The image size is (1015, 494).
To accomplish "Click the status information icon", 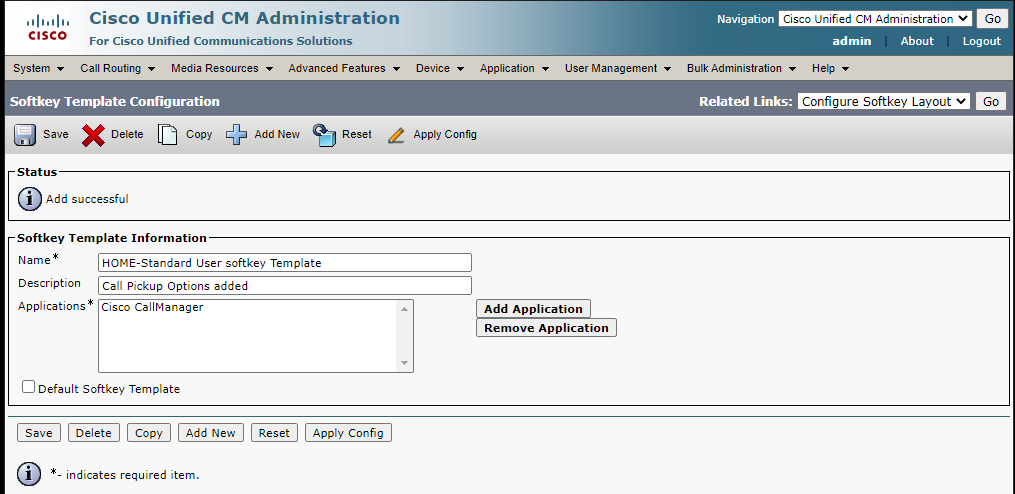I will 30,199.
